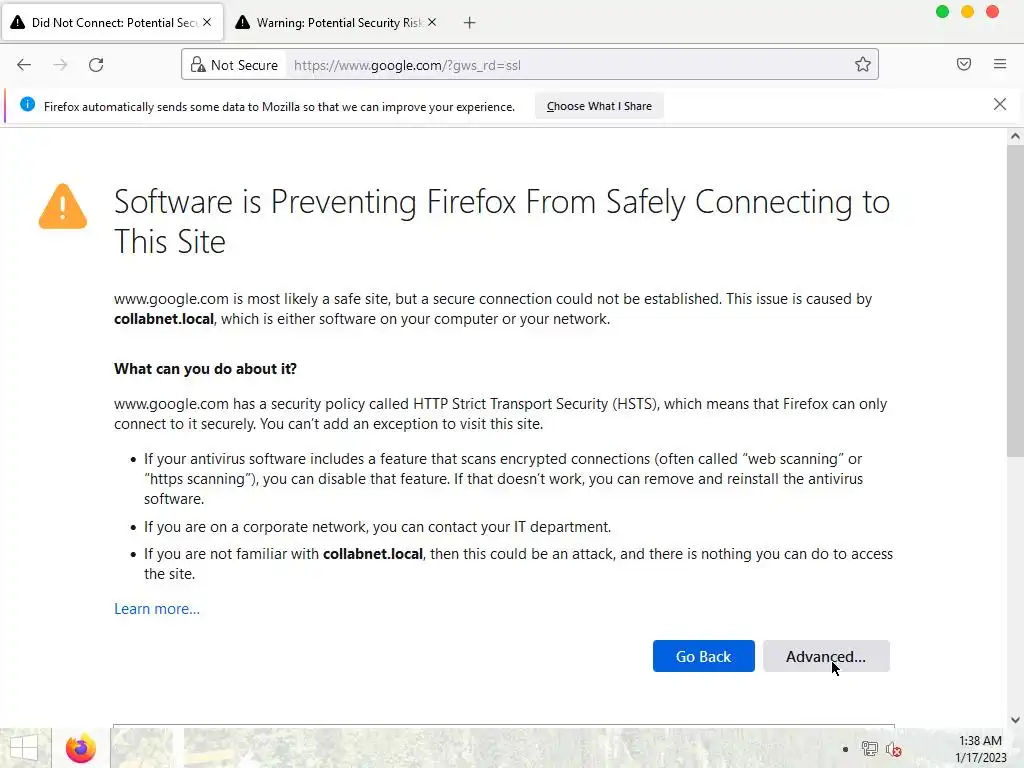Click the muted volume tray icon
Screen dimensions: 1024x768
click(x=894, y=749)
